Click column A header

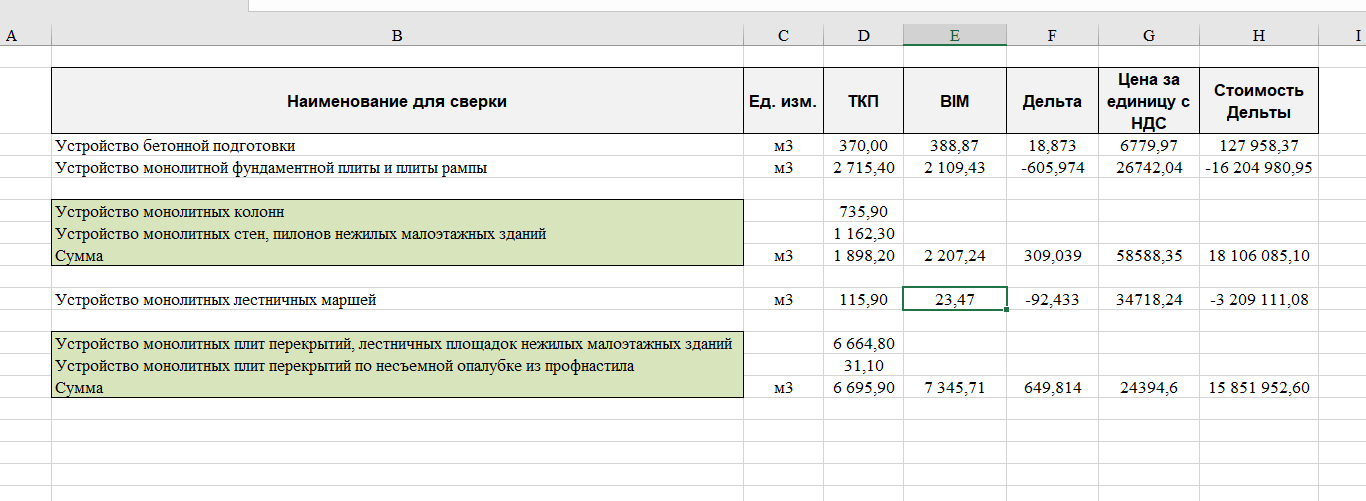coord(12,36)
